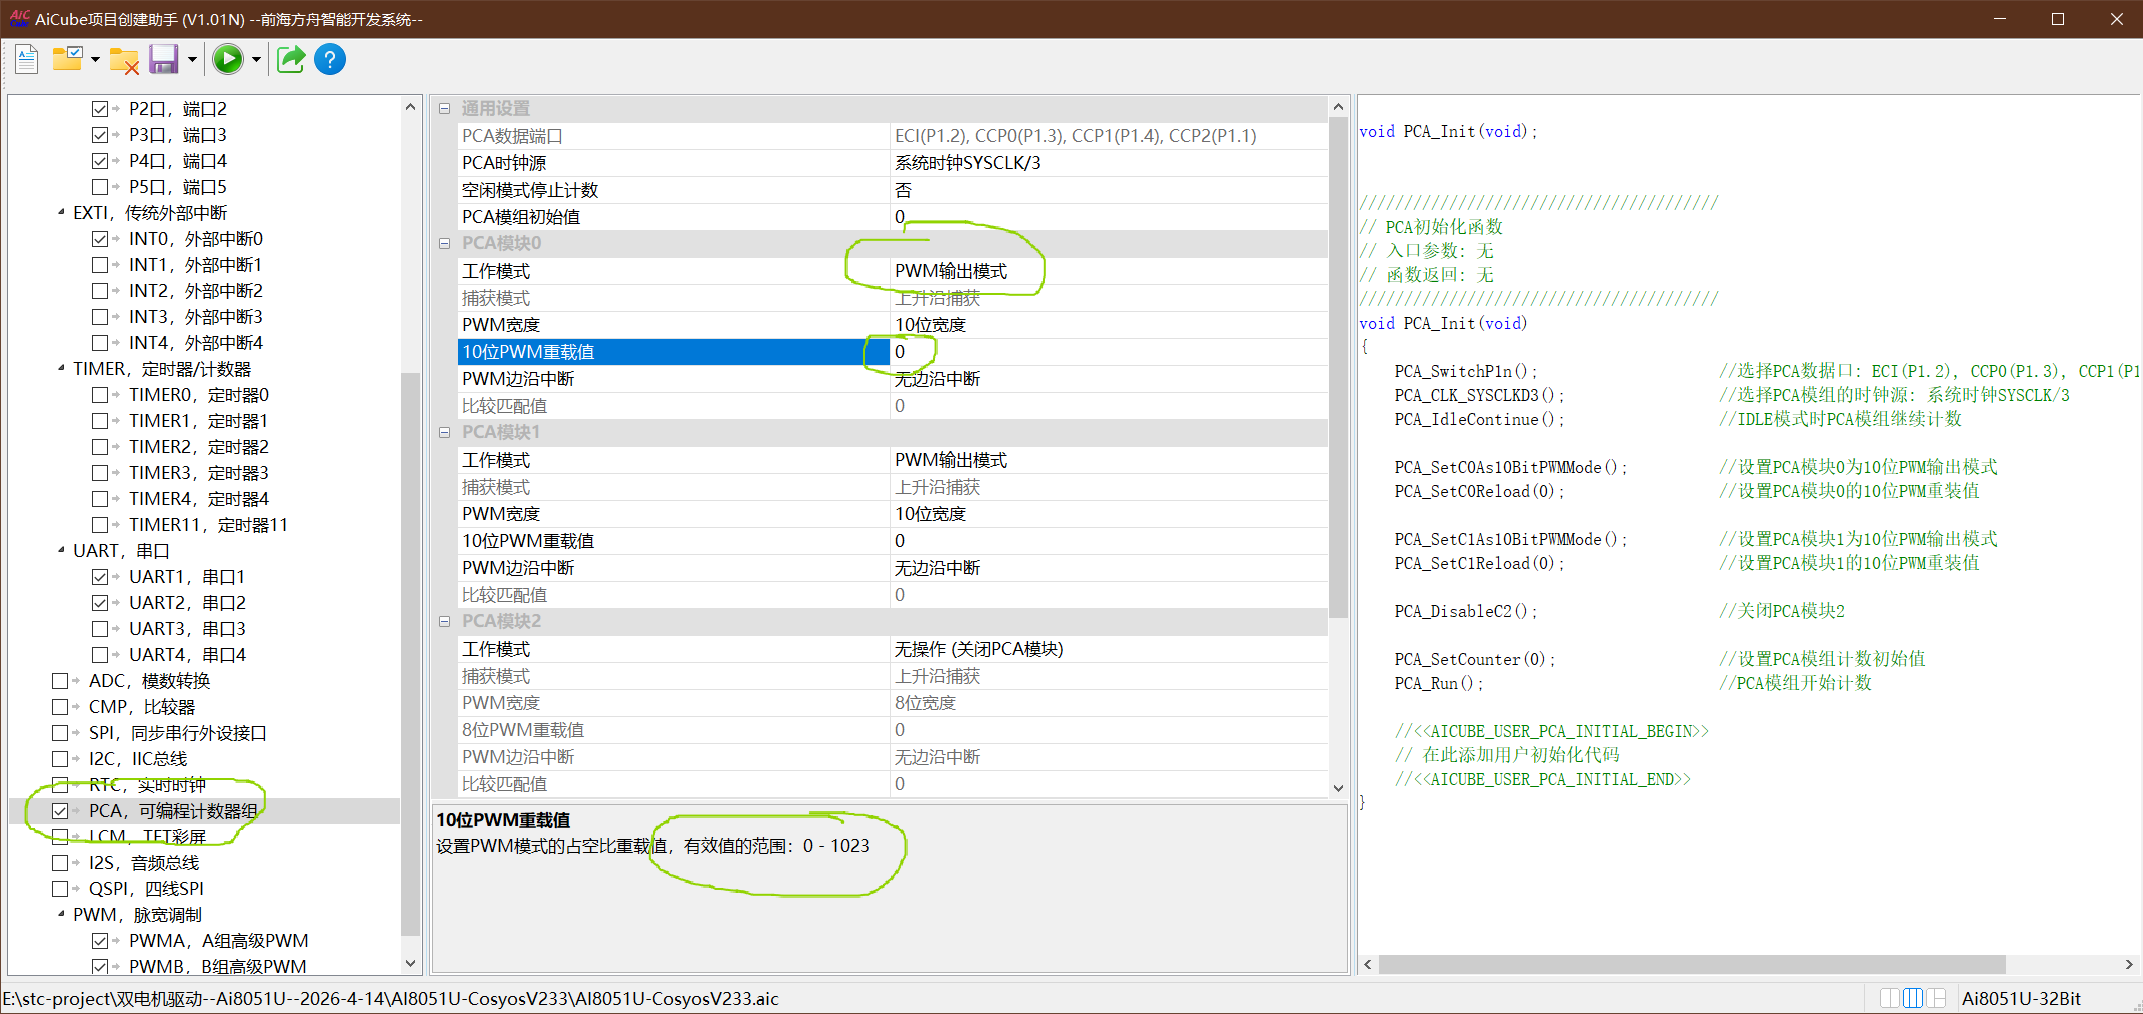Edit PCA模块0 10位PWM重载值 field
The width and height of the screenshot is (2143, 1014).
(1109, 352)
